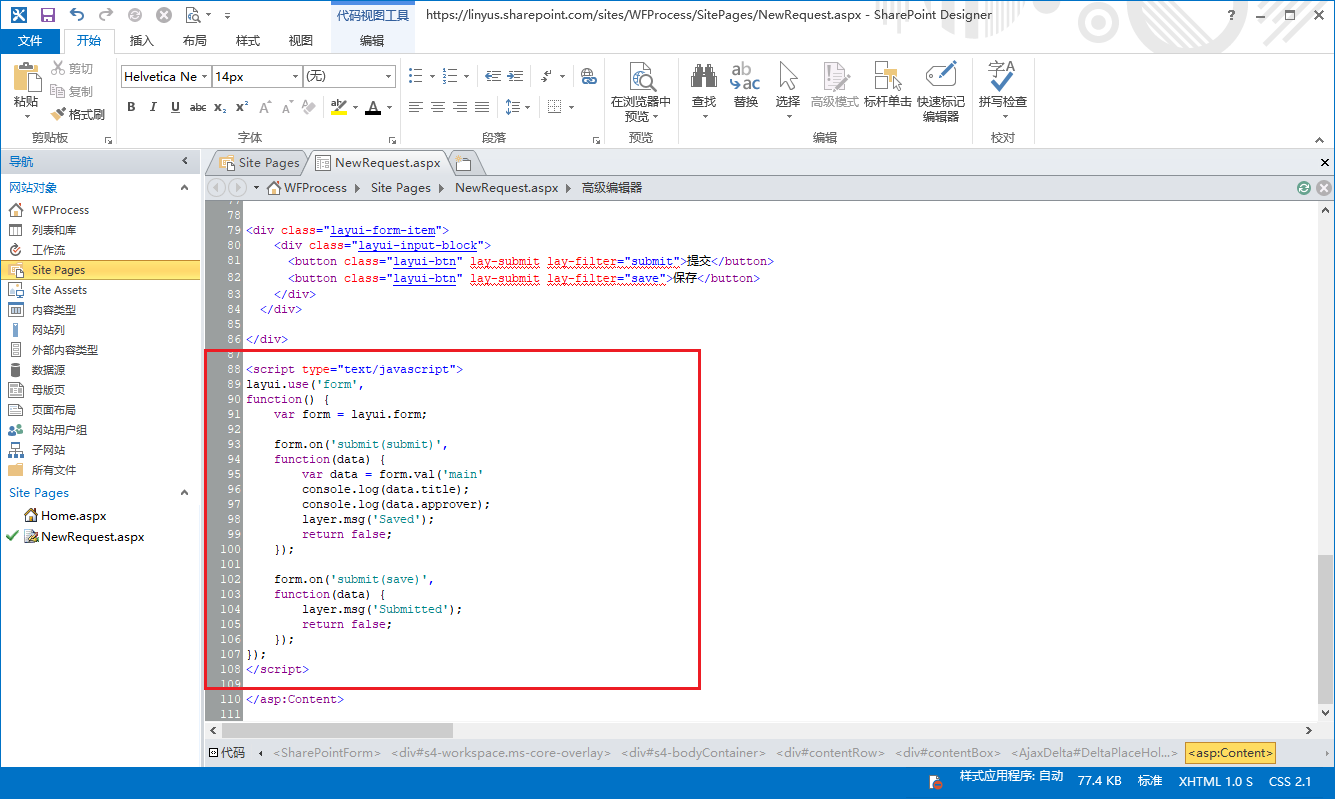Viewport: 1335px width, 799px height.
Task: Switch to the 插入 (Insert) ribbon tab
Action: [x=142, y=41]
